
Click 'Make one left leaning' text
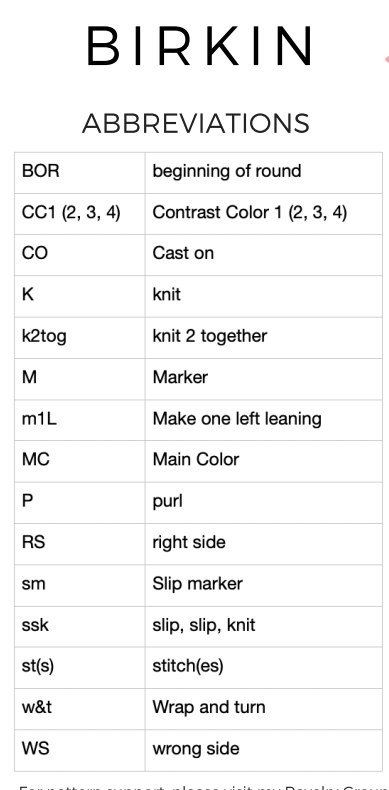click(237, 419)
